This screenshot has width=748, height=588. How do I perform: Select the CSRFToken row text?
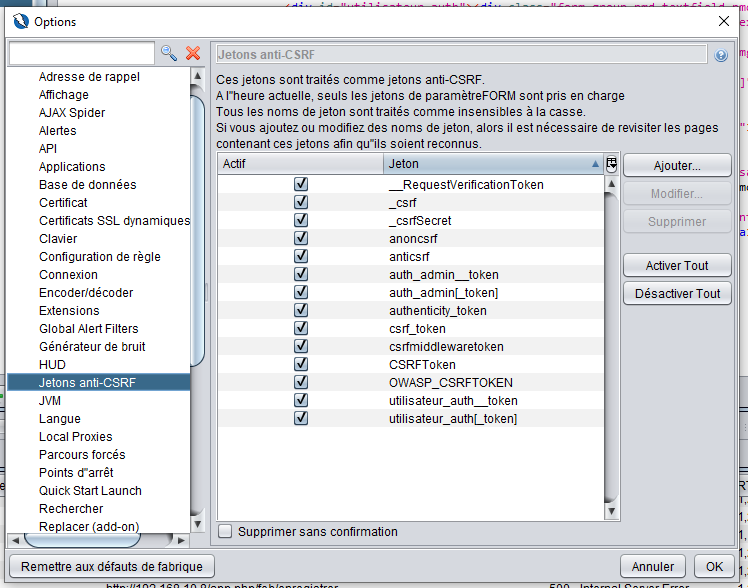click(422, 365)
